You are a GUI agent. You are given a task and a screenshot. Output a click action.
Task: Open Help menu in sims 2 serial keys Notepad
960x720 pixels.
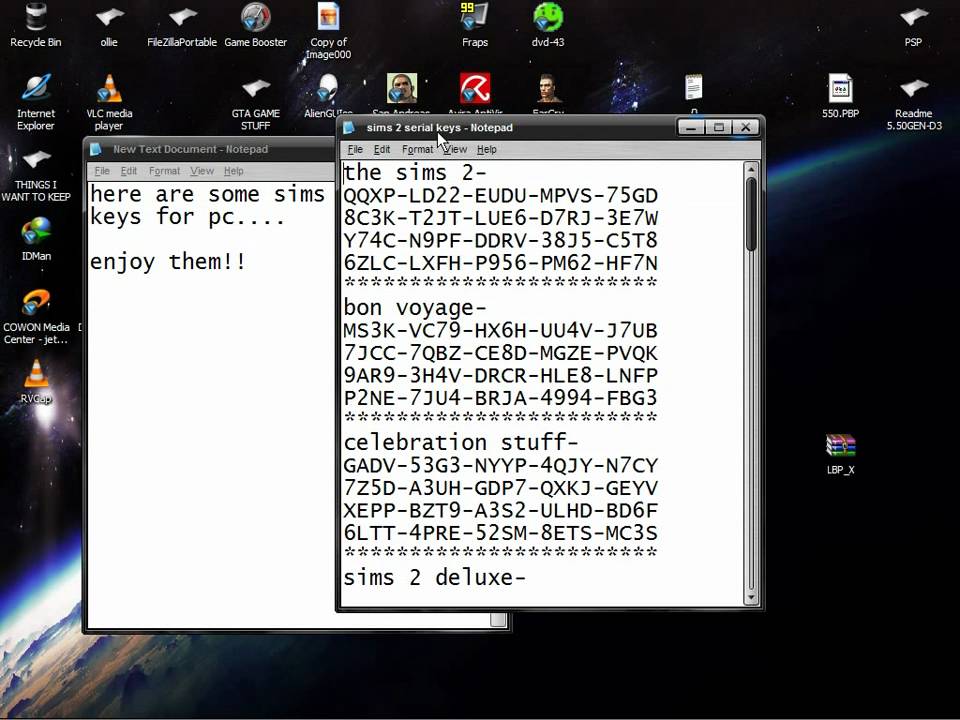[x=487, y=149]
